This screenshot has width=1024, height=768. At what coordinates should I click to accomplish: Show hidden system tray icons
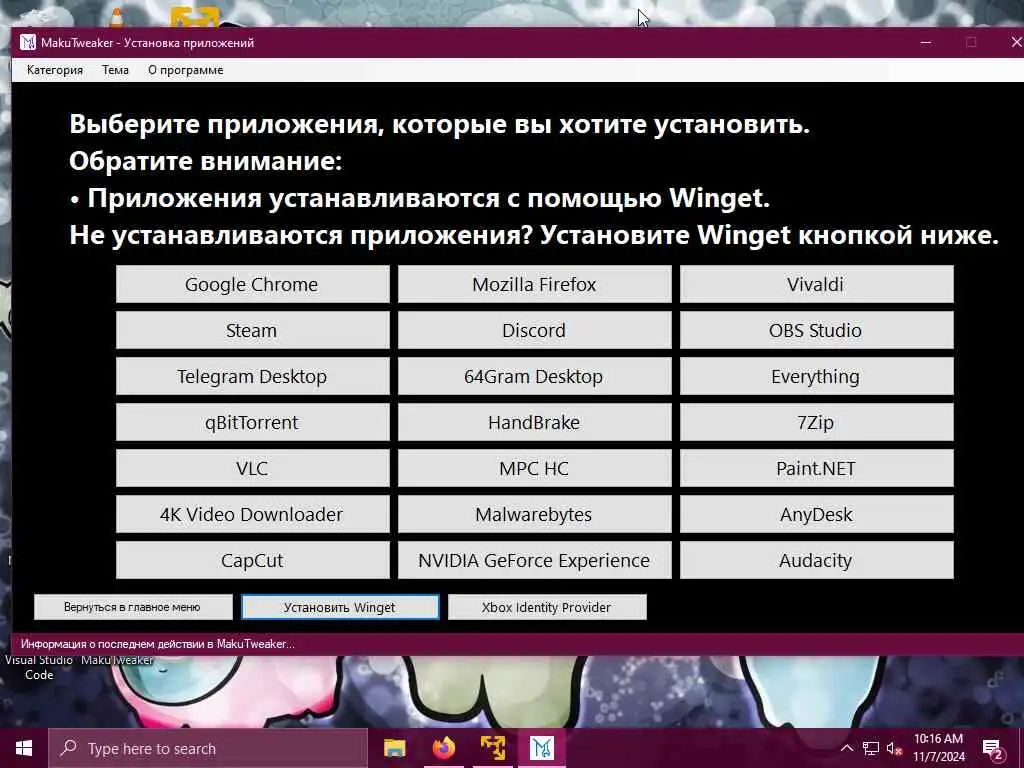click(x=846, y=748)
